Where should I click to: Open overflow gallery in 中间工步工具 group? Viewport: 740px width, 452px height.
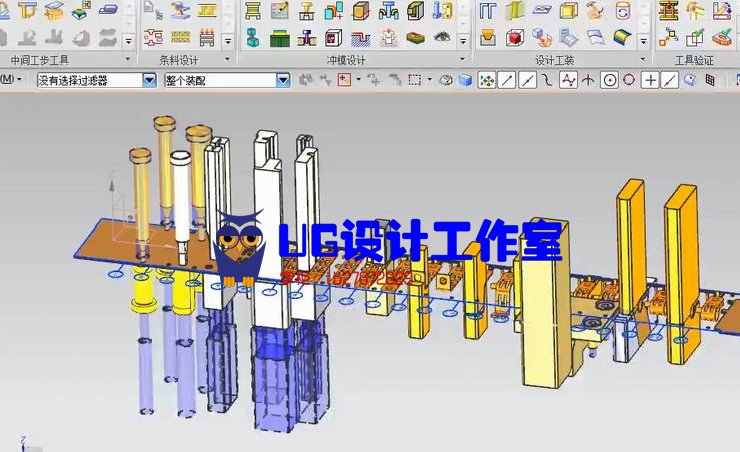[128, 41]
